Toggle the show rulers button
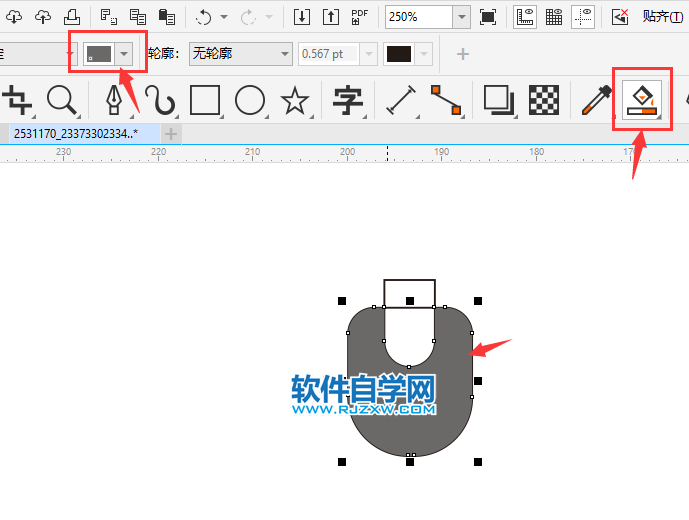 (525, 17)
